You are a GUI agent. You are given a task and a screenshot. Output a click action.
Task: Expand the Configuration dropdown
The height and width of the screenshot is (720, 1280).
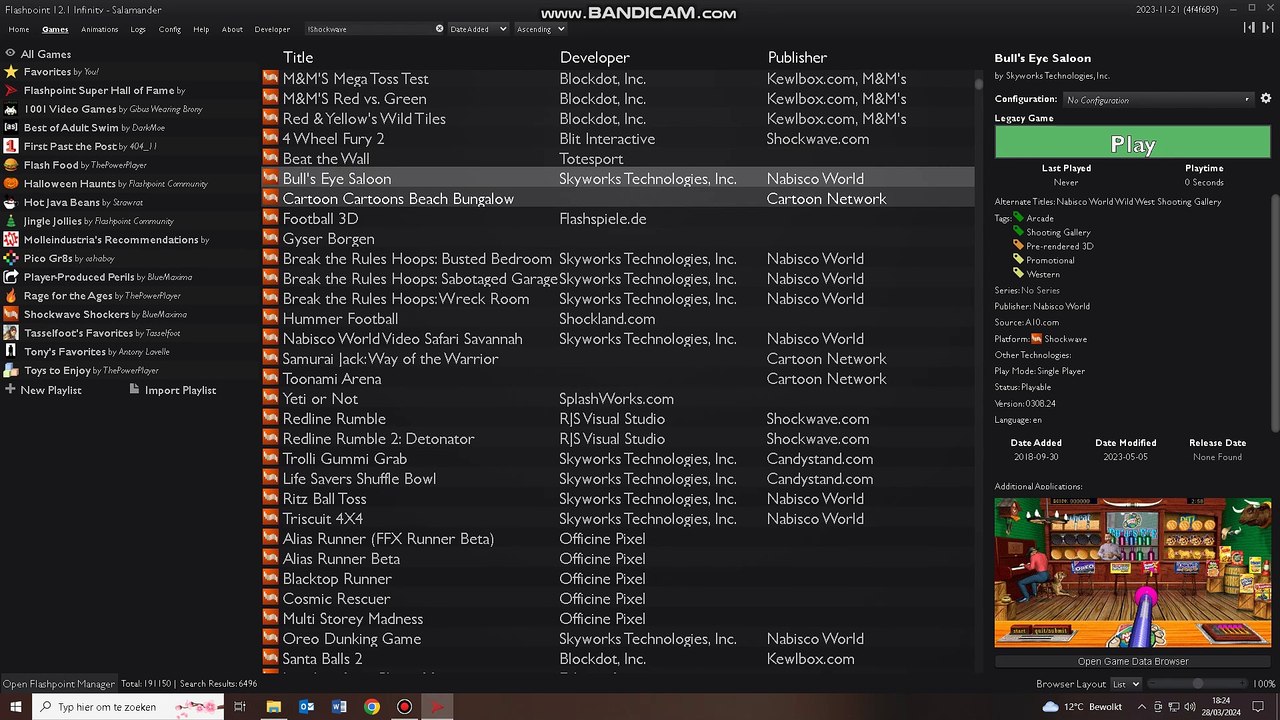tap(1158, 100)
